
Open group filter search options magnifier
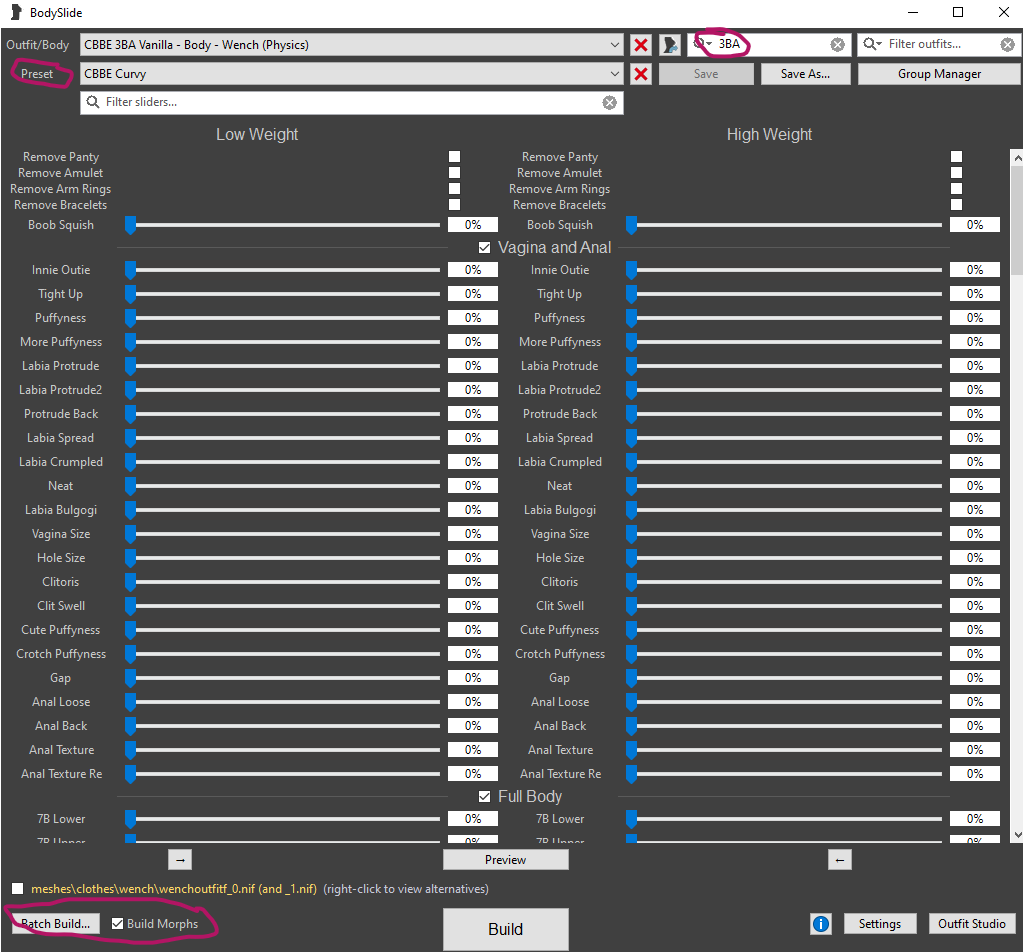(x=702, y=44)
